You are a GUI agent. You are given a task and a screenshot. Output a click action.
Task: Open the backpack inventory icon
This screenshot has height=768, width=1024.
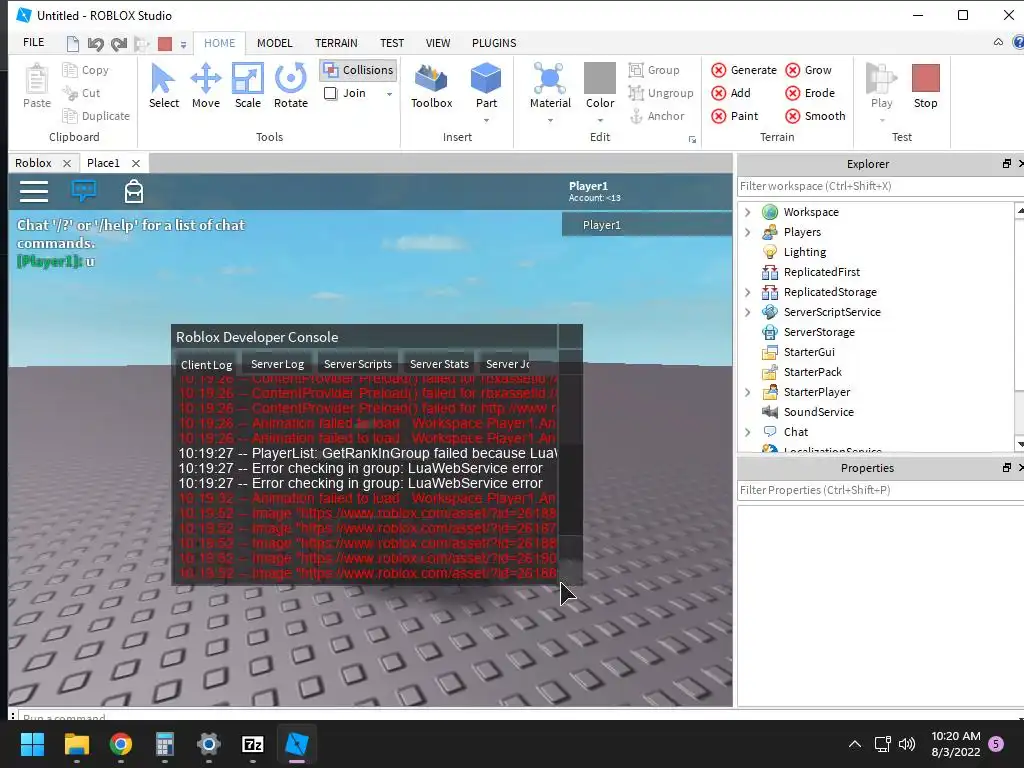(134, 191)
